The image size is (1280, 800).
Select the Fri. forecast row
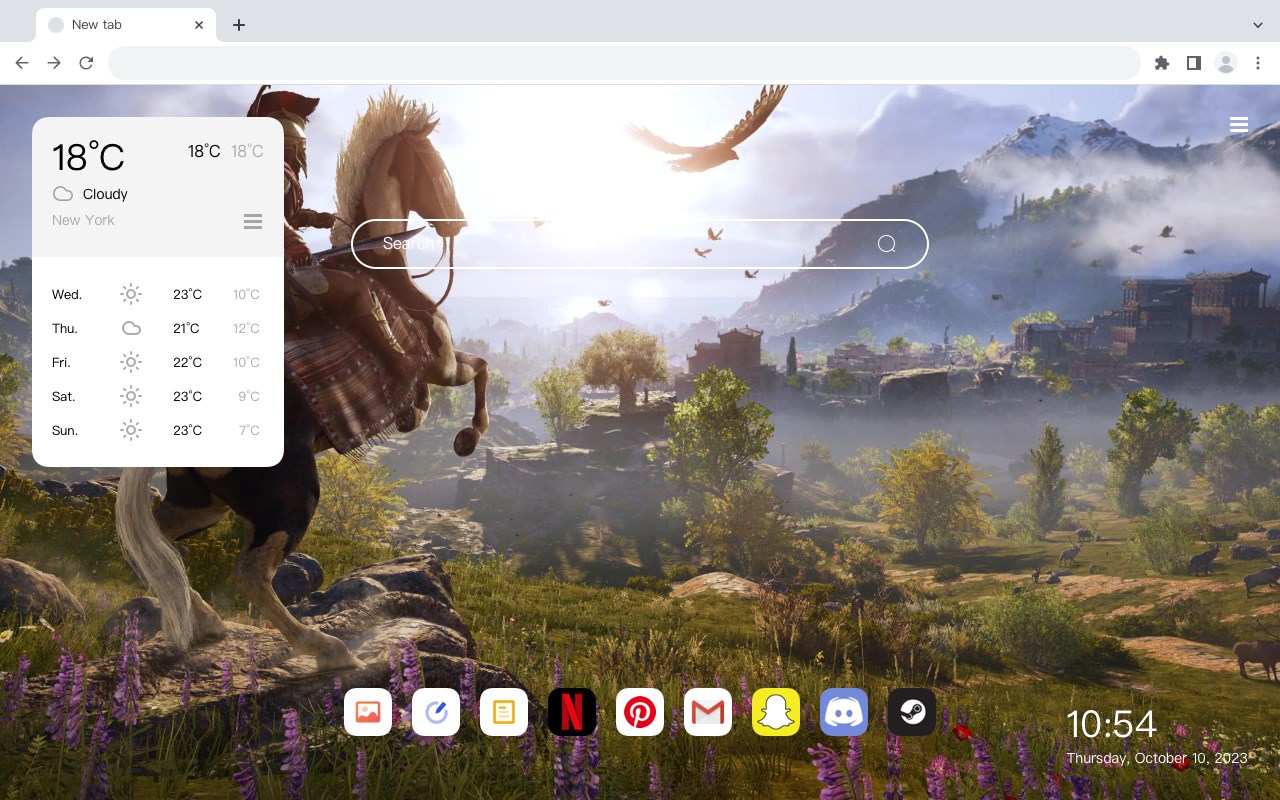coord(158,362)
